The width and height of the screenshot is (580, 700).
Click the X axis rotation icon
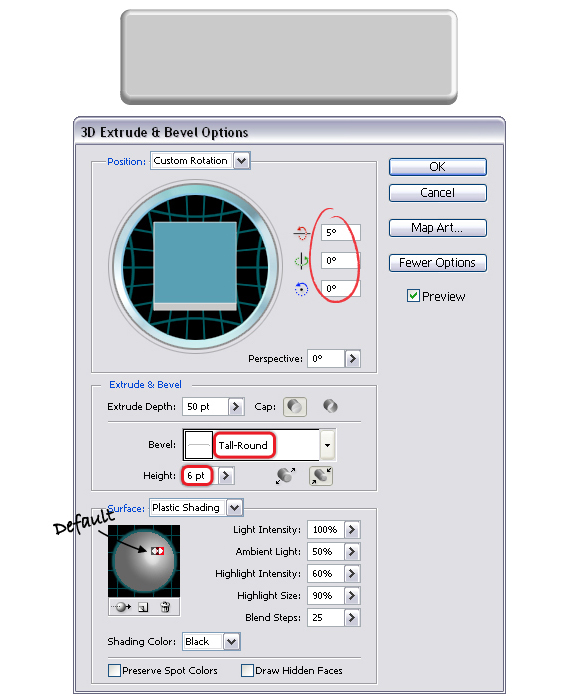301,233
